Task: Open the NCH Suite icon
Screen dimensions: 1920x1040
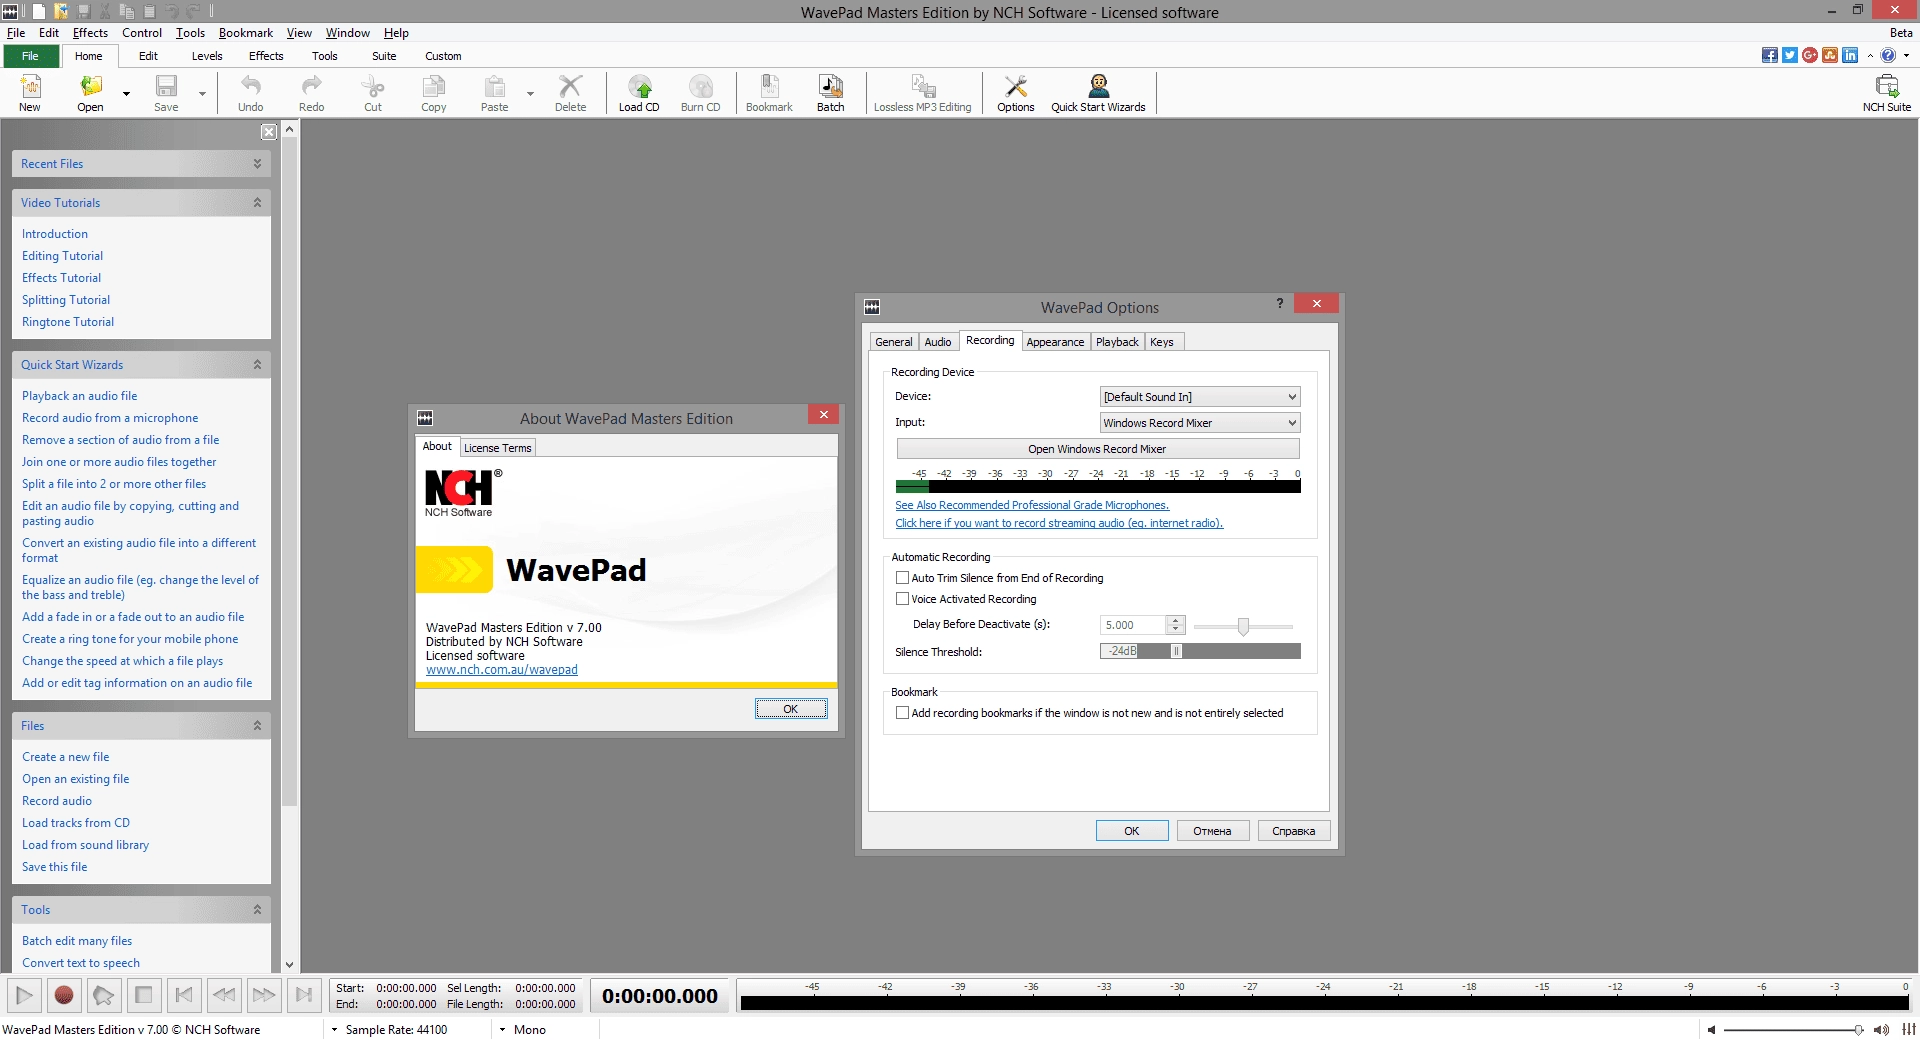Action: 1886,93
